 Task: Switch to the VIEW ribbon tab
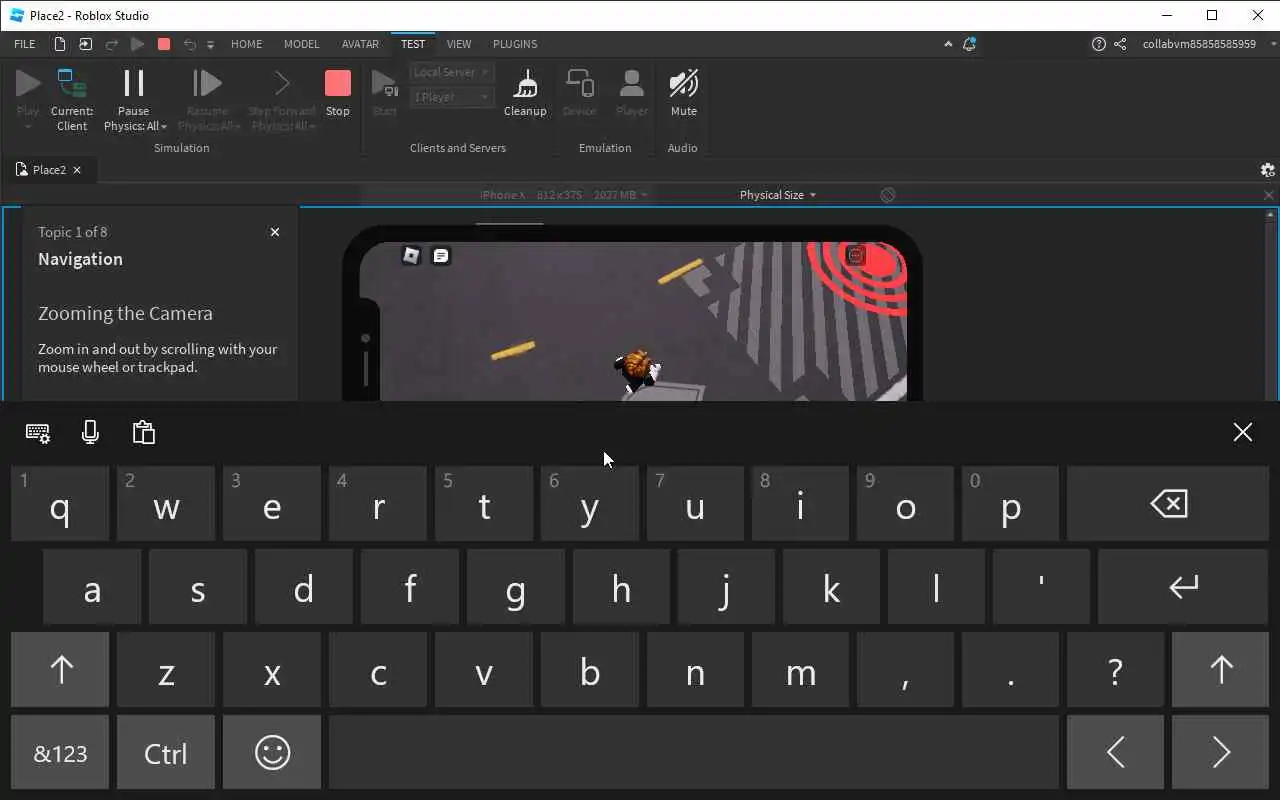pyautogui.click(x=459, y=44)
